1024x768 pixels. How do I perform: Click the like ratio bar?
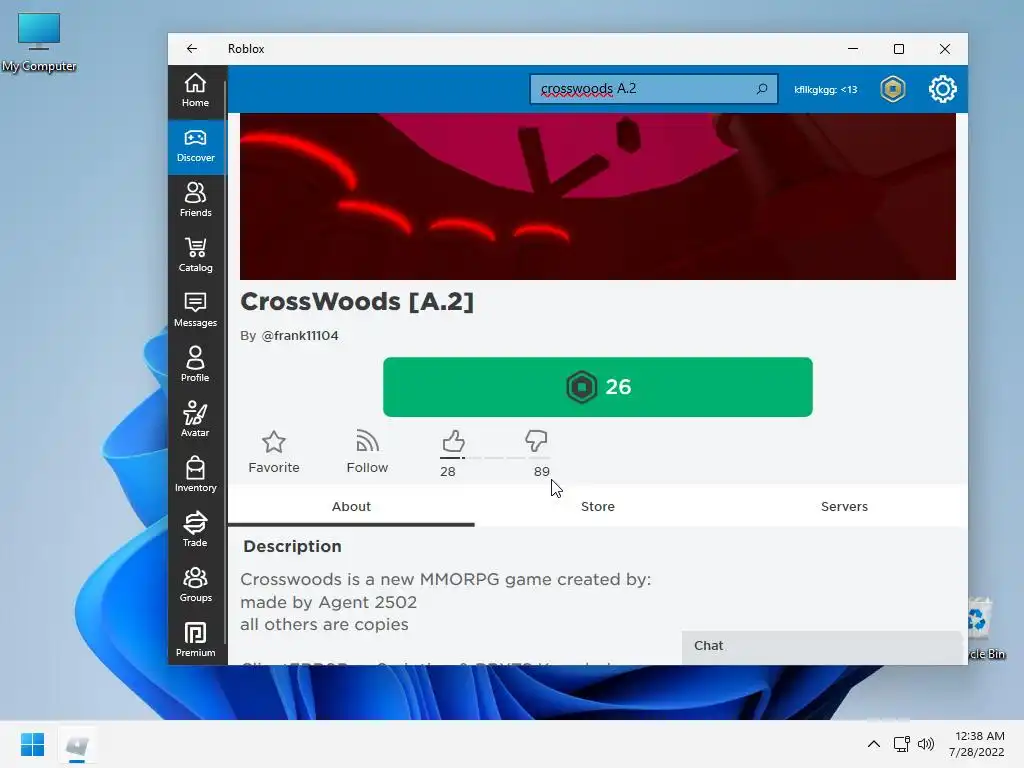495,458
